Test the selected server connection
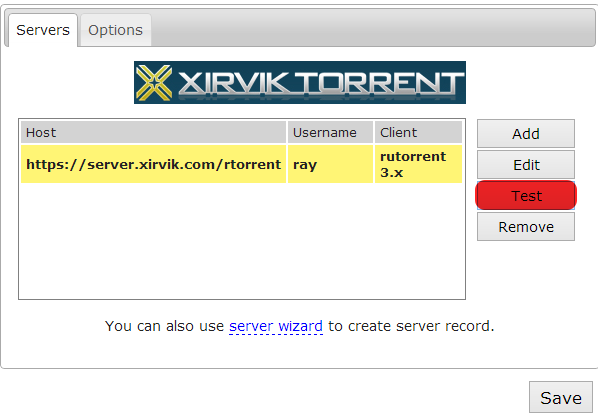 [x=526, y=196]
